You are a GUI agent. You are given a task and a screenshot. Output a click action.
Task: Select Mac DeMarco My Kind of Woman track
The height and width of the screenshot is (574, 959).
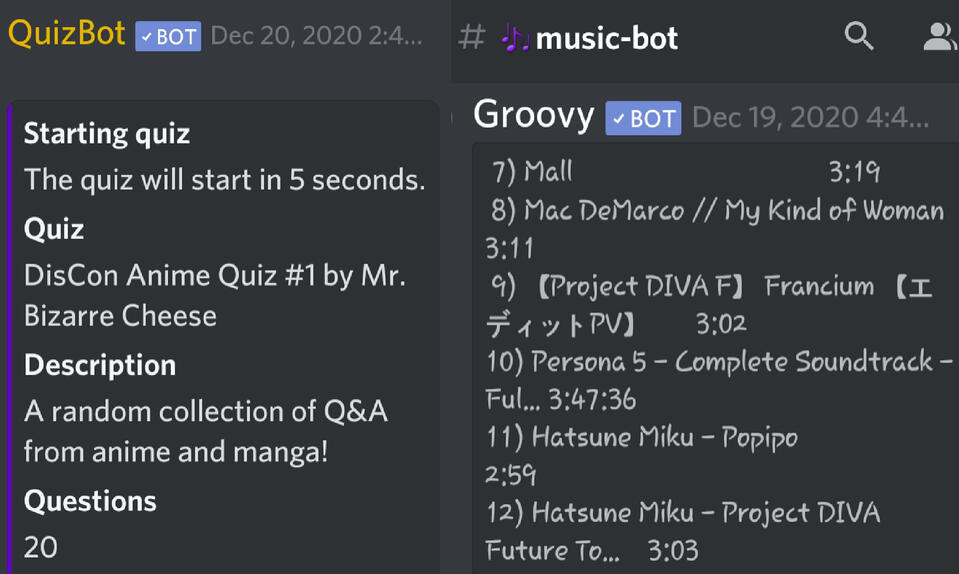click(x=732, y=211)
